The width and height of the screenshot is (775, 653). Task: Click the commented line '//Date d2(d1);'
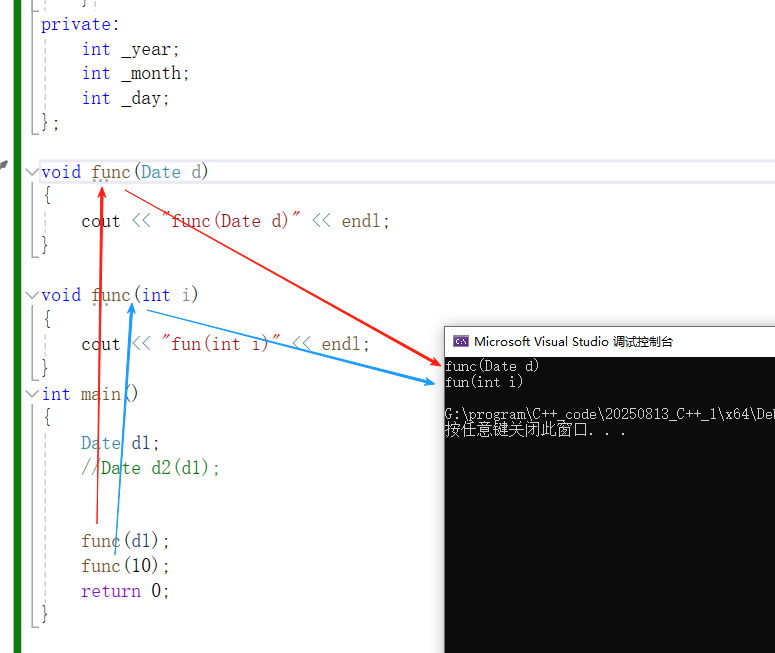(150, 467)
